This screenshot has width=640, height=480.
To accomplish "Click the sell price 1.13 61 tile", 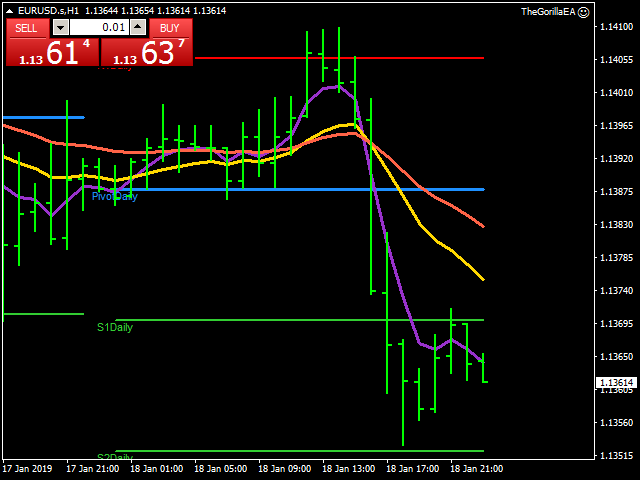I will 53,52.
